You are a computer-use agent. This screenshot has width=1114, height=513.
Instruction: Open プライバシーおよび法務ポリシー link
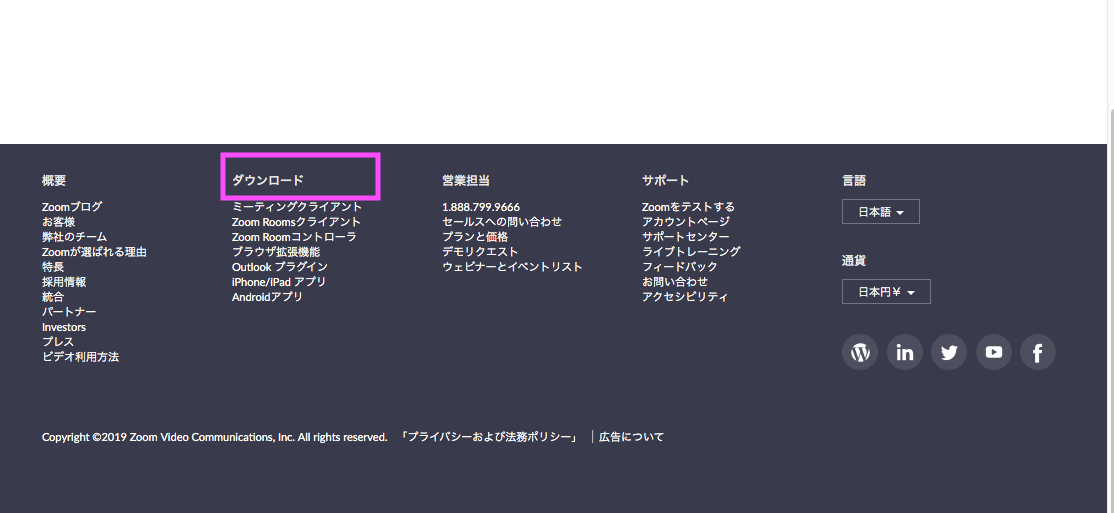pyautogui.click(x=489, y=437)
